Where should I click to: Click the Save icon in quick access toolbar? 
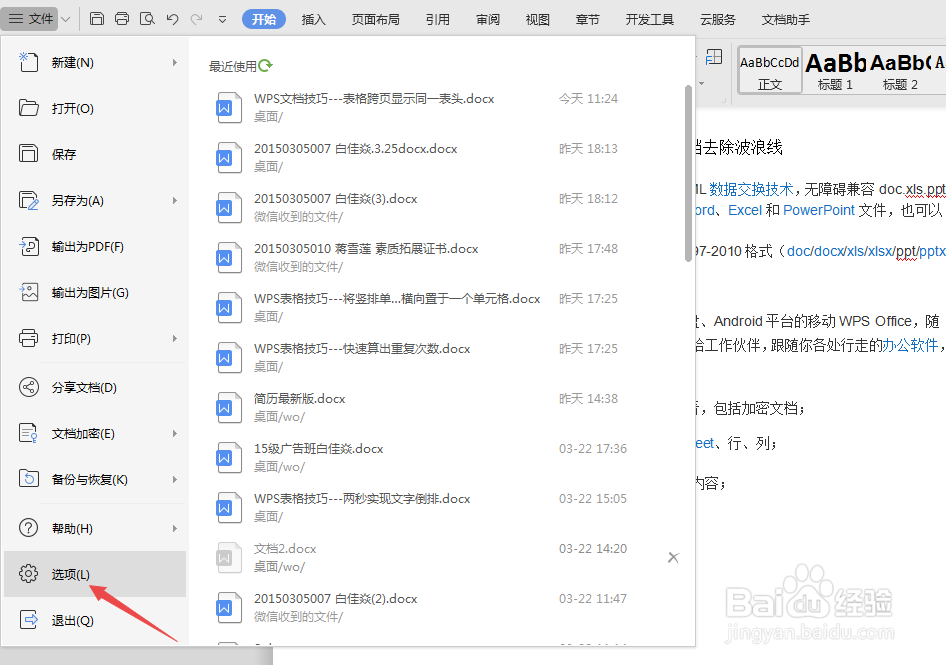(96, 18)
